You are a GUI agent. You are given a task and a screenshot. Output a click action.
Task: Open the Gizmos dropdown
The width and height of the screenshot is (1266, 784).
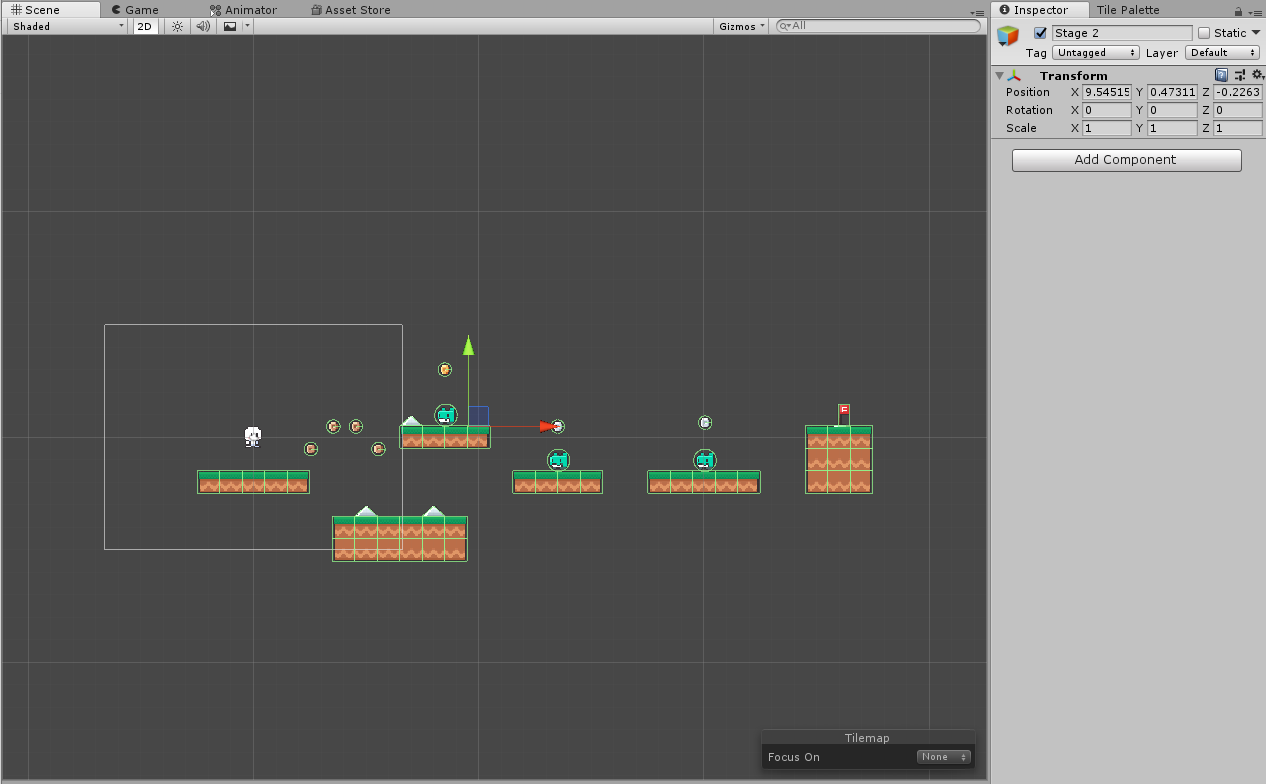[742, 27]
